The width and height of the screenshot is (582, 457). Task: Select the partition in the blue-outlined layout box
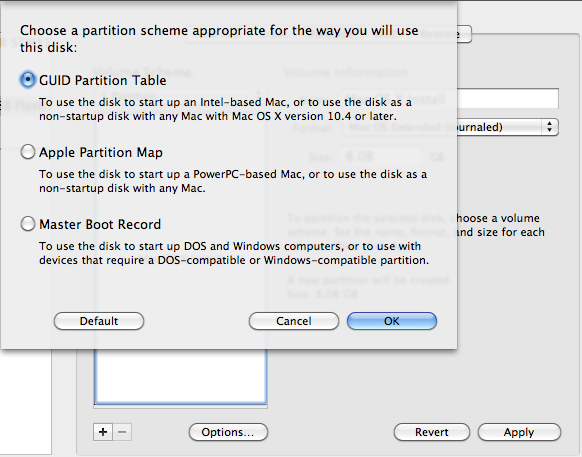pyautogui.click(x=180, y=376)
